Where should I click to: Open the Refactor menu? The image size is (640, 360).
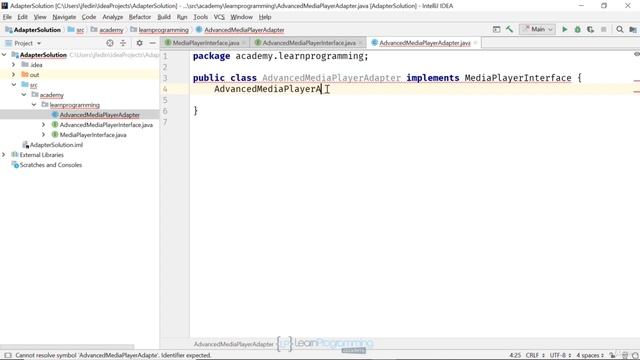[140, 17]
